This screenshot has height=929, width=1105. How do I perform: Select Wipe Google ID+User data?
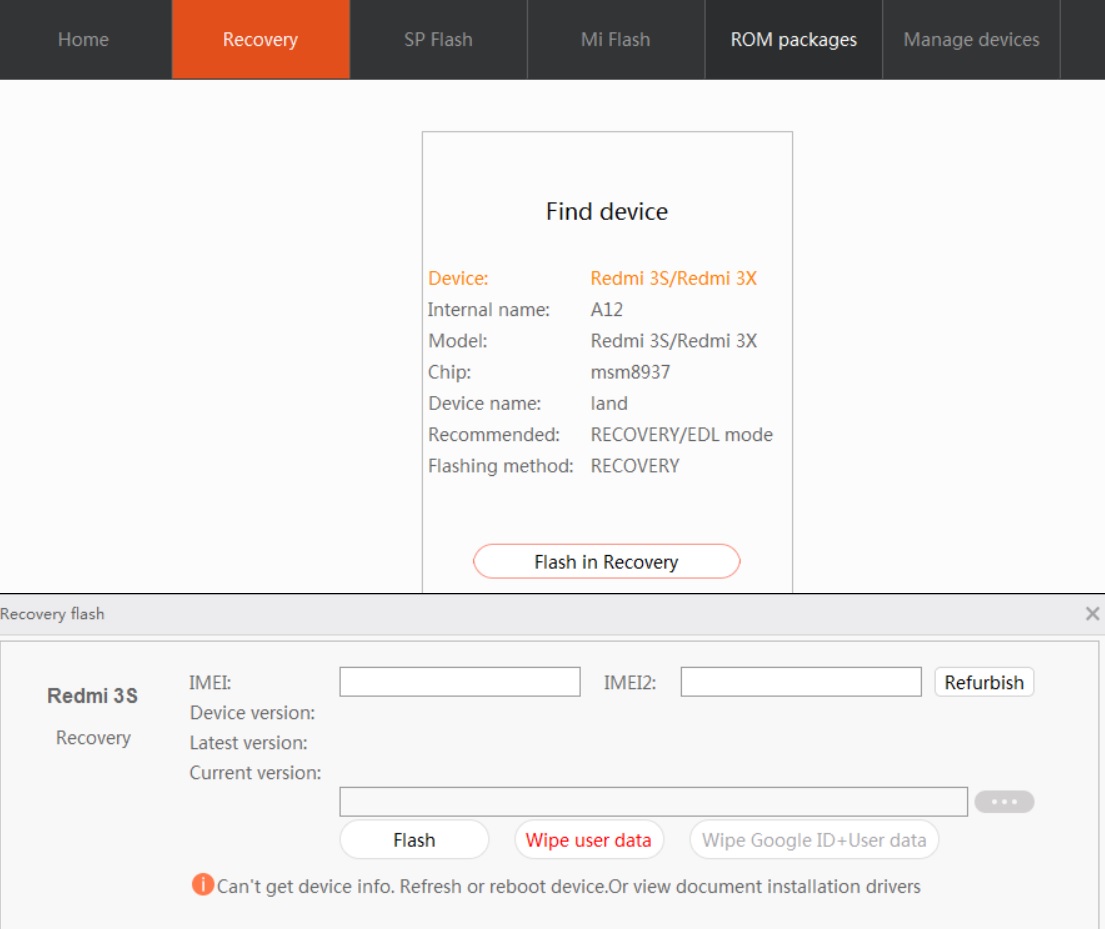[x=814, y=840]
